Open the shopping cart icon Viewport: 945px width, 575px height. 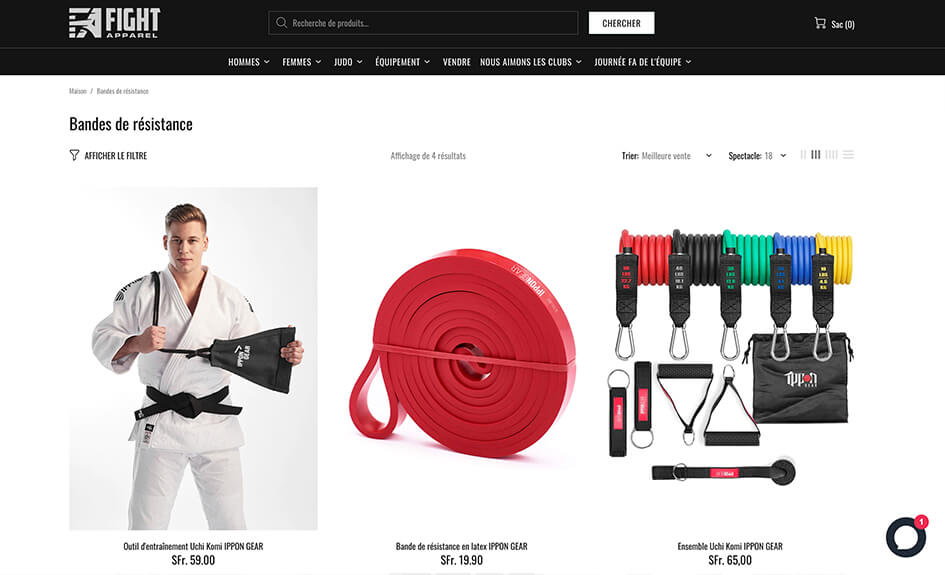click(820, 23)
